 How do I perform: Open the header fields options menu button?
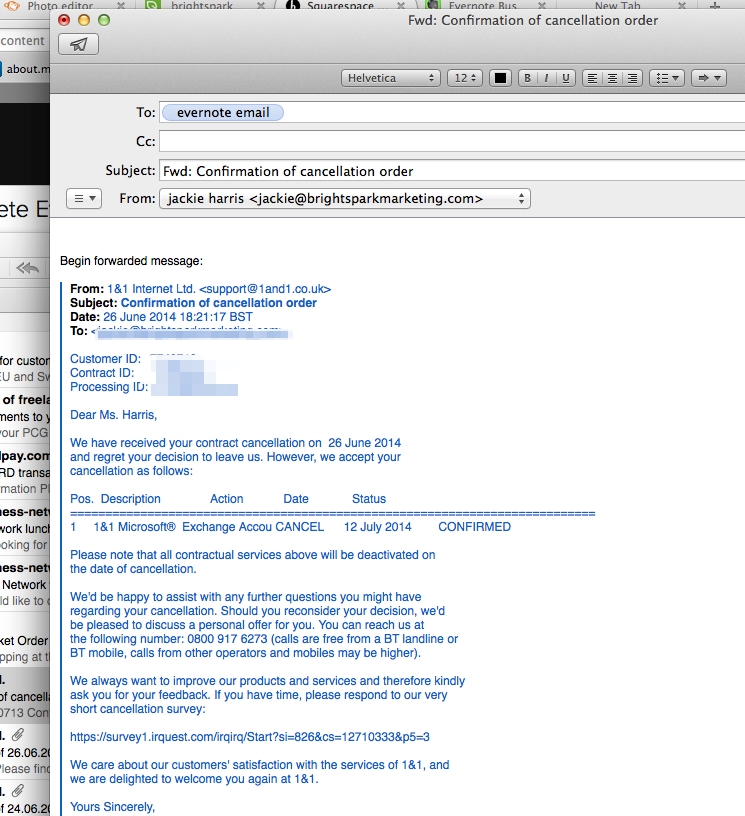click(84, 198)
